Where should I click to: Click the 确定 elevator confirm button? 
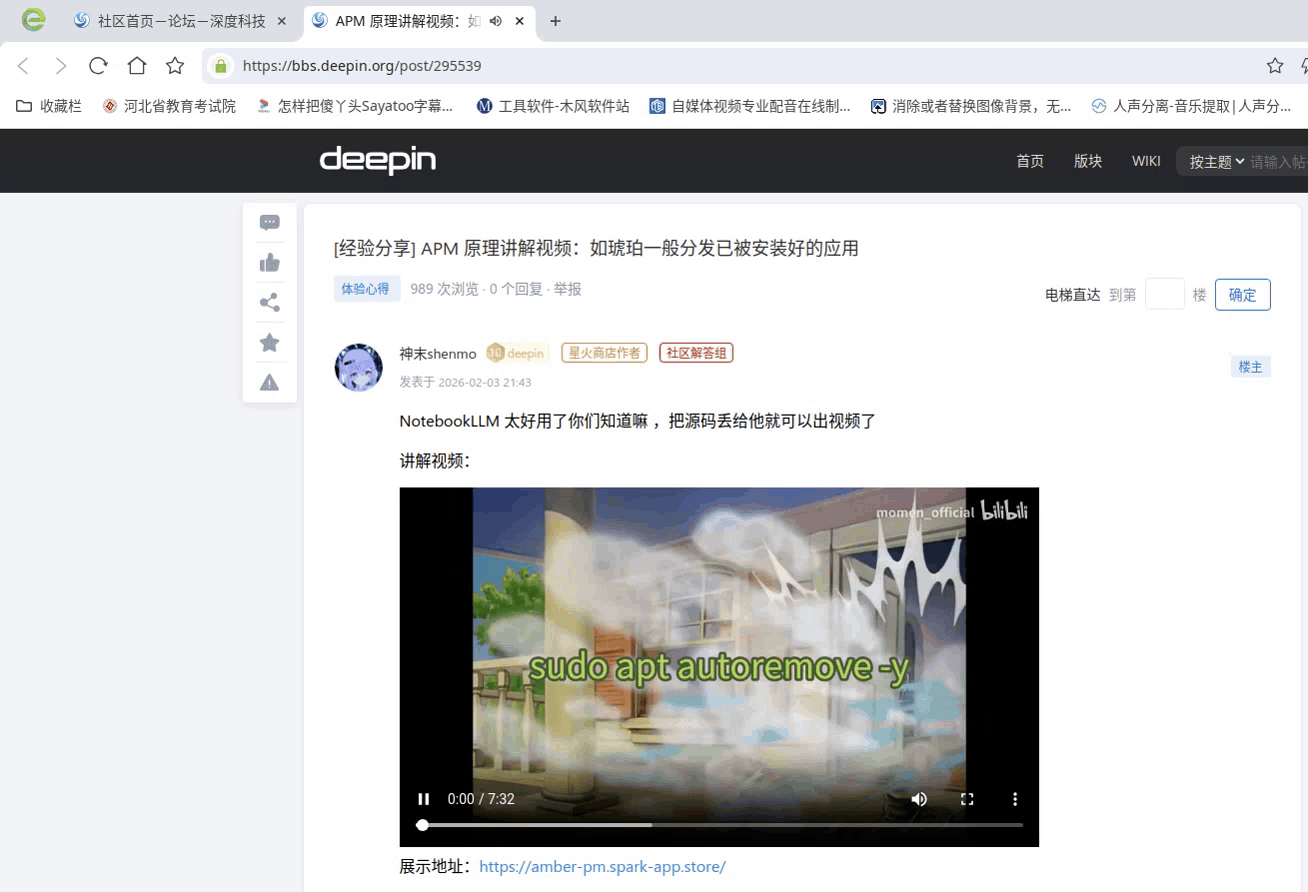pos(1242,294)
